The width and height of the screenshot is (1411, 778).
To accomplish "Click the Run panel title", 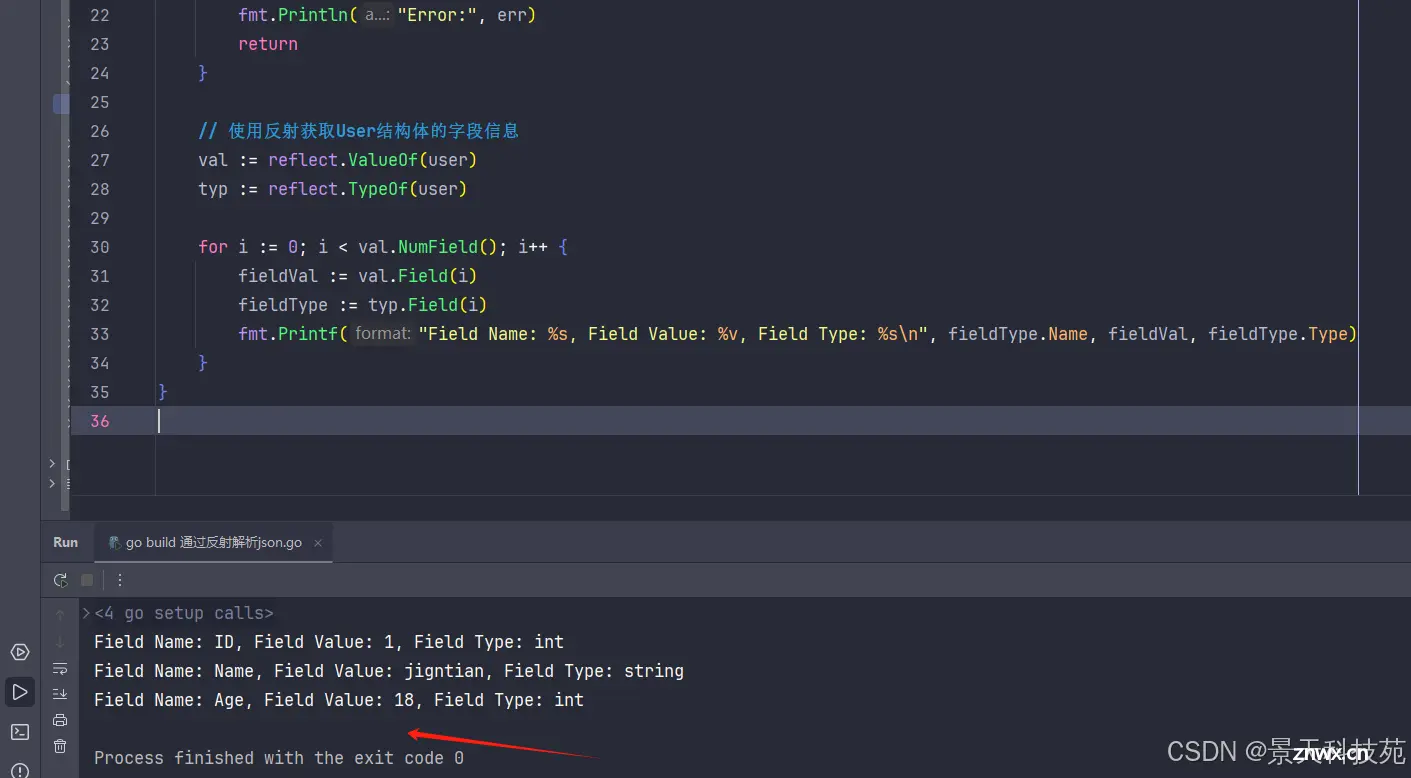I will pyautogui.click(x=66, y=542).
